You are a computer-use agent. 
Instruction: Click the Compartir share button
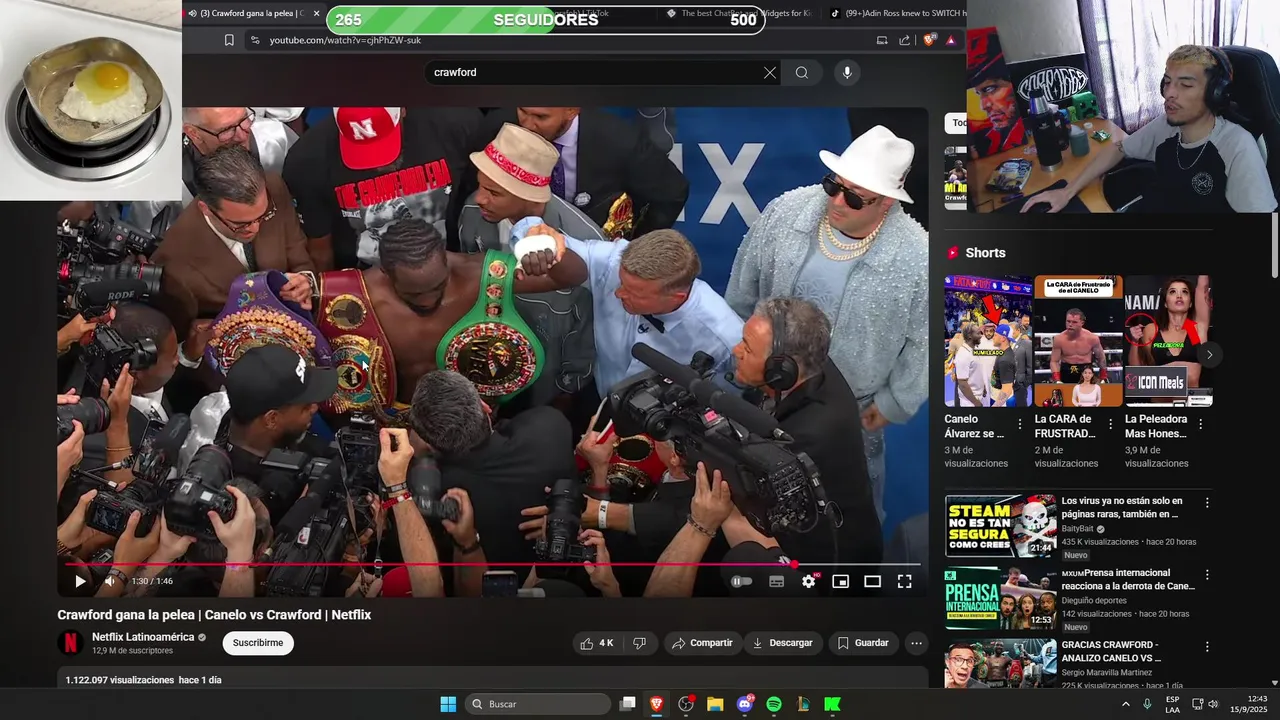tap(702, 643)
